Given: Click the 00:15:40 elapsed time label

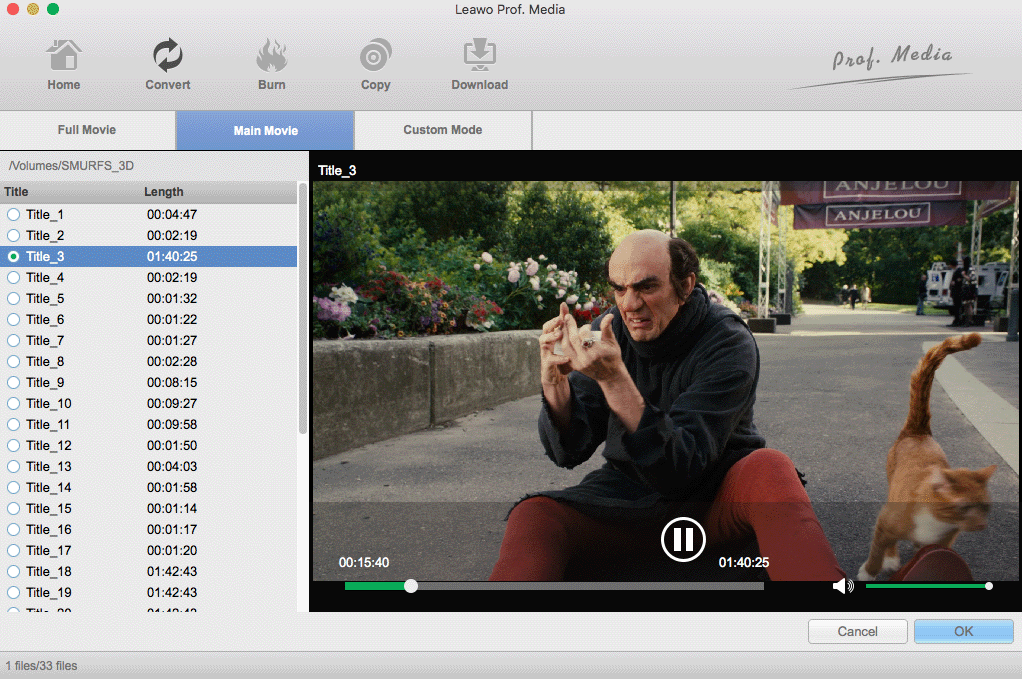Looking at the screenshot, I should coord(364,562).
